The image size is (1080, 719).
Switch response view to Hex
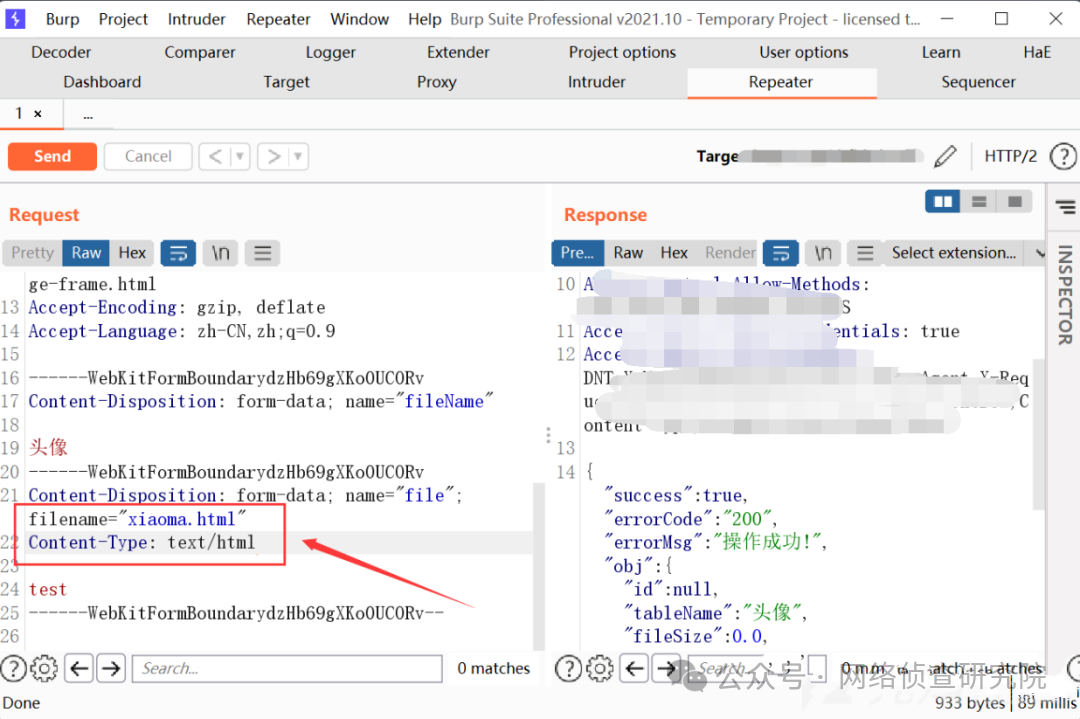(674, 253)
